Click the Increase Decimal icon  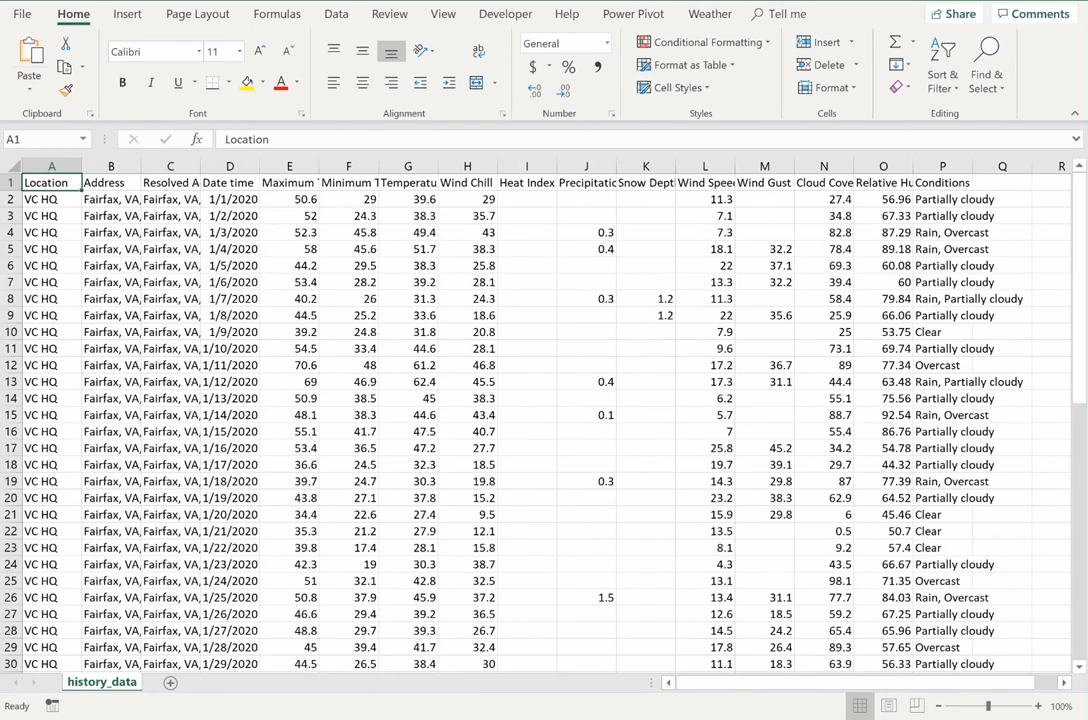click(535, 90)
